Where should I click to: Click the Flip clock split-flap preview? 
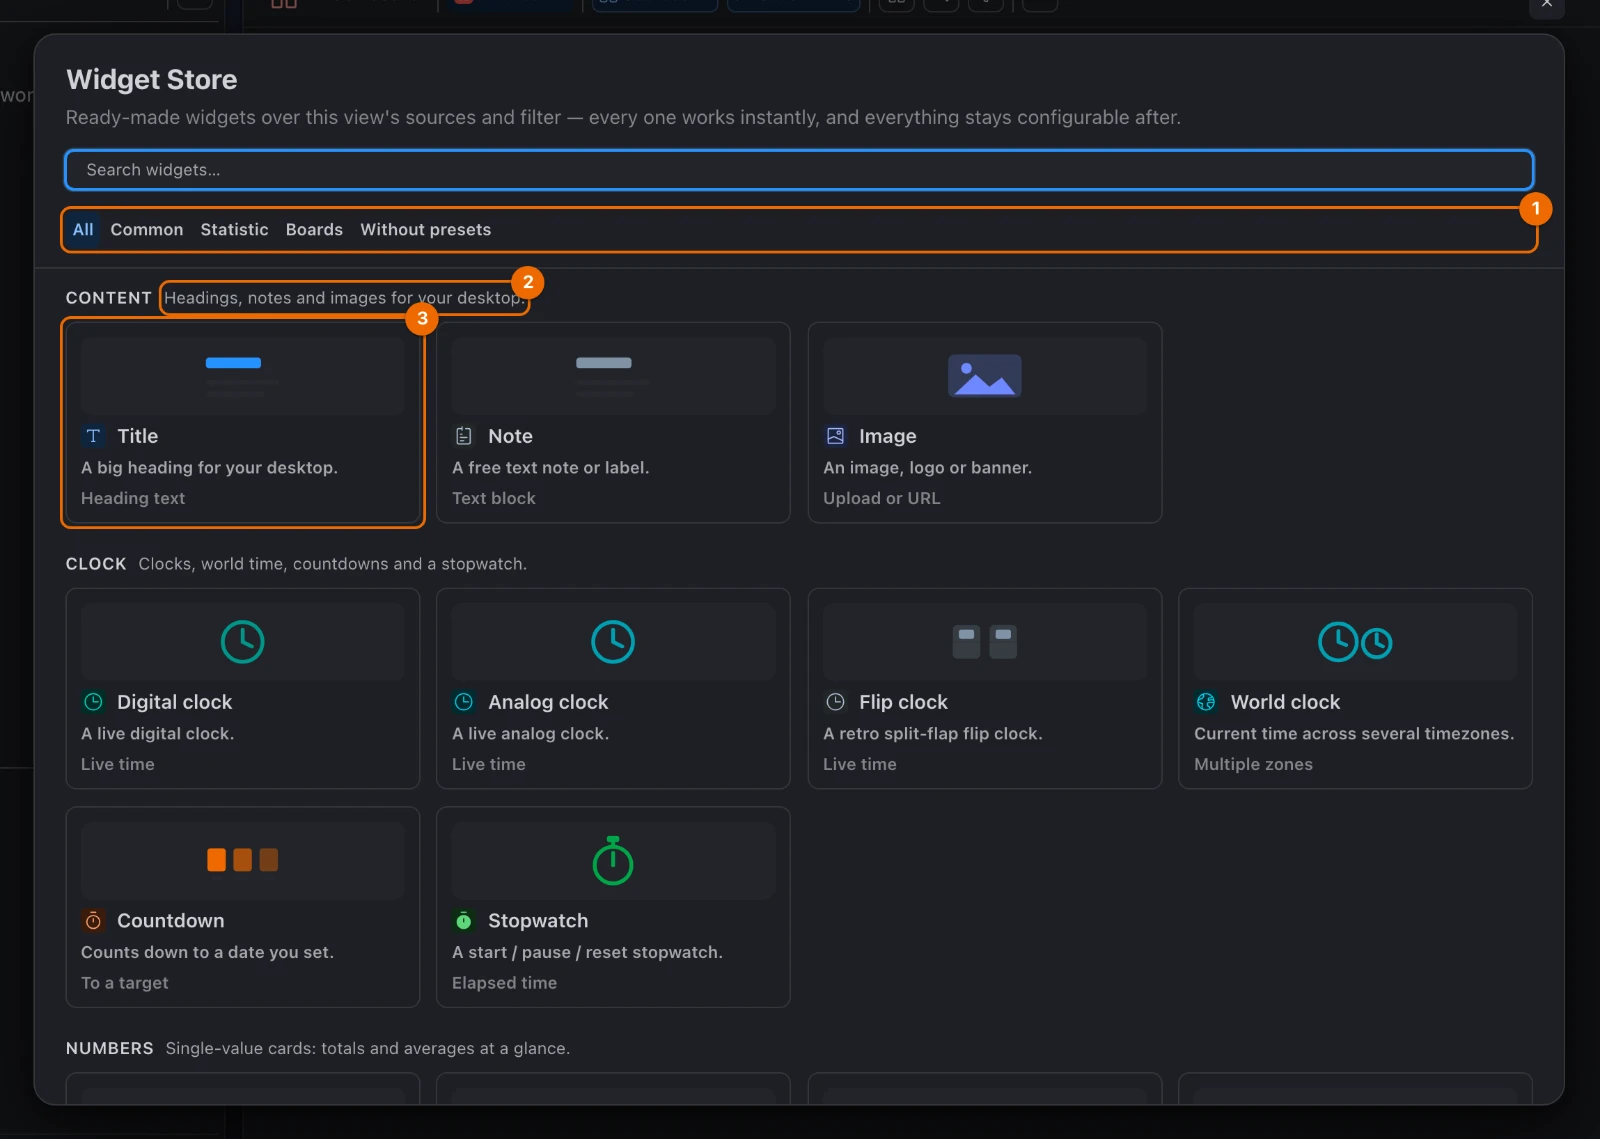(985, 642)
